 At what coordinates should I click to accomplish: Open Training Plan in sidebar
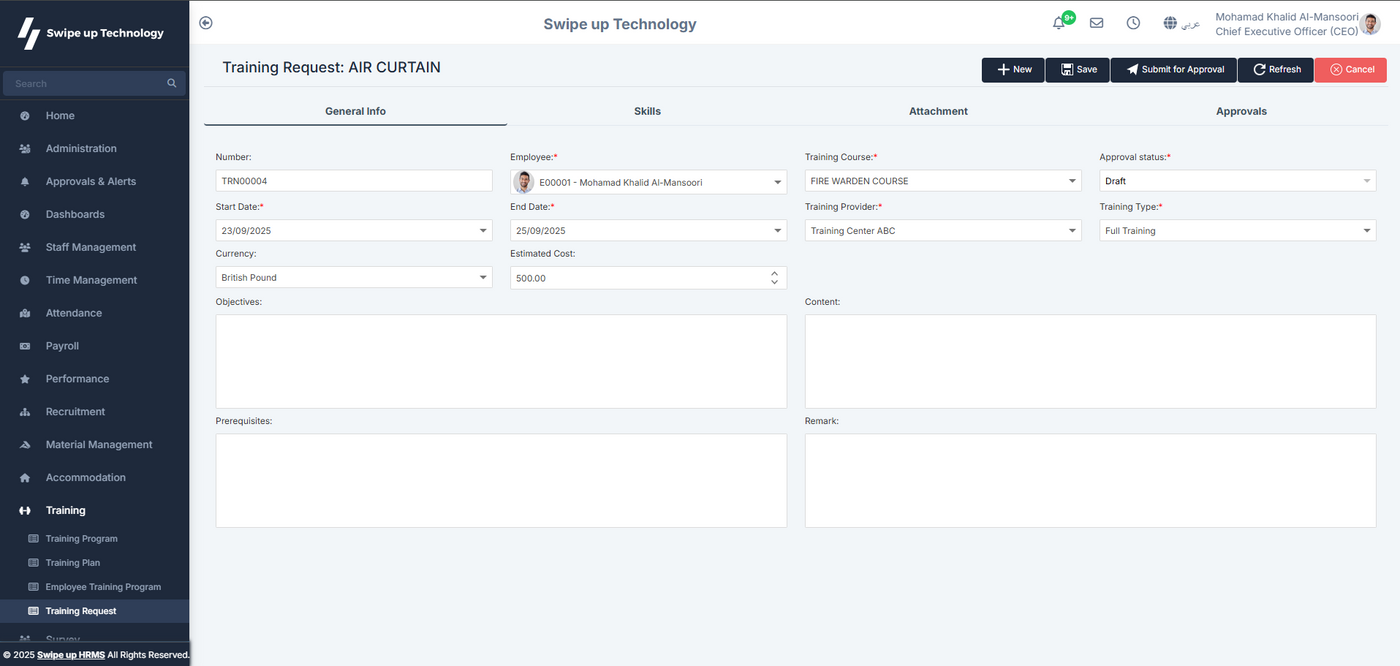[73, 563]
